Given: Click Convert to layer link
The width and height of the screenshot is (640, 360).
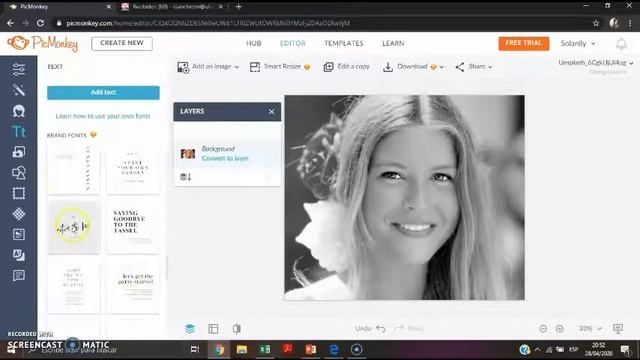Looking at the screenshot, I should [x=225, y=158].
